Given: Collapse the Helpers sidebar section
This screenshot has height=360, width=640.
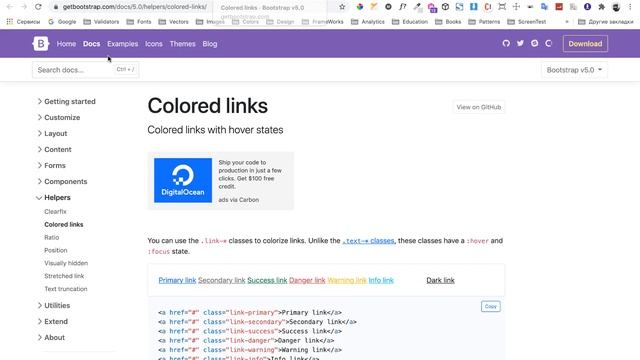Looking at the screenshot, I should [x=53, y=198].
